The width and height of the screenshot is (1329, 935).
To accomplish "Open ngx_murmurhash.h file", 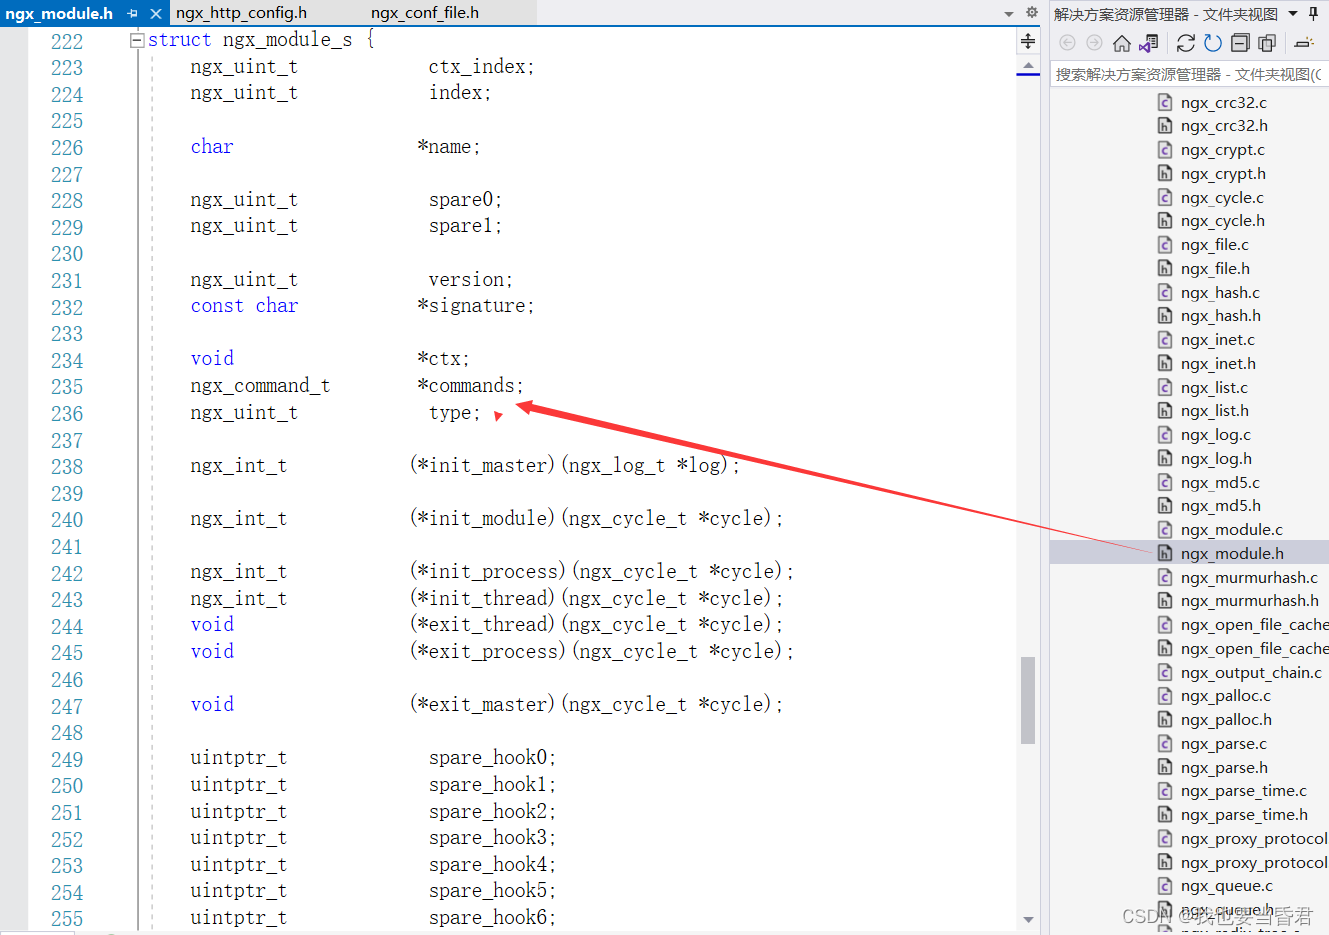I will [x=1249, y=601].
